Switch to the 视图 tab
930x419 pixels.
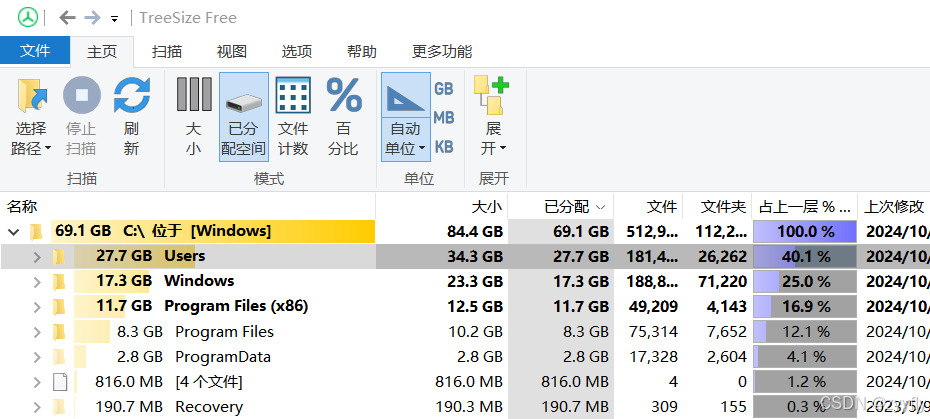point(231,52)
